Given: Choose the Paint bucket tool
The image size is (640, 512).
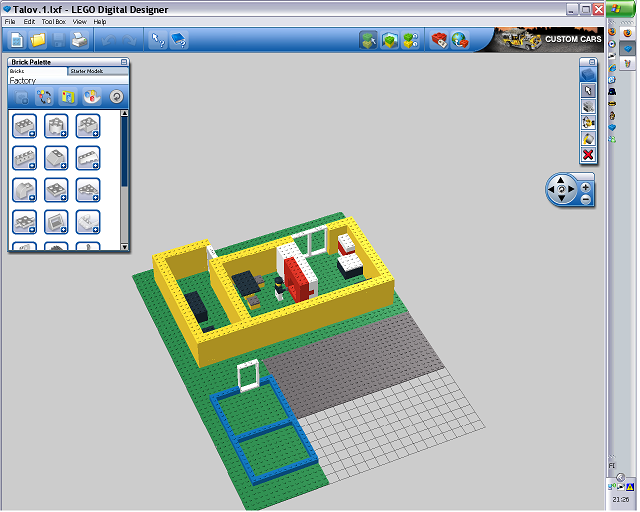Looking at the screenshot, I should point(588,139).
